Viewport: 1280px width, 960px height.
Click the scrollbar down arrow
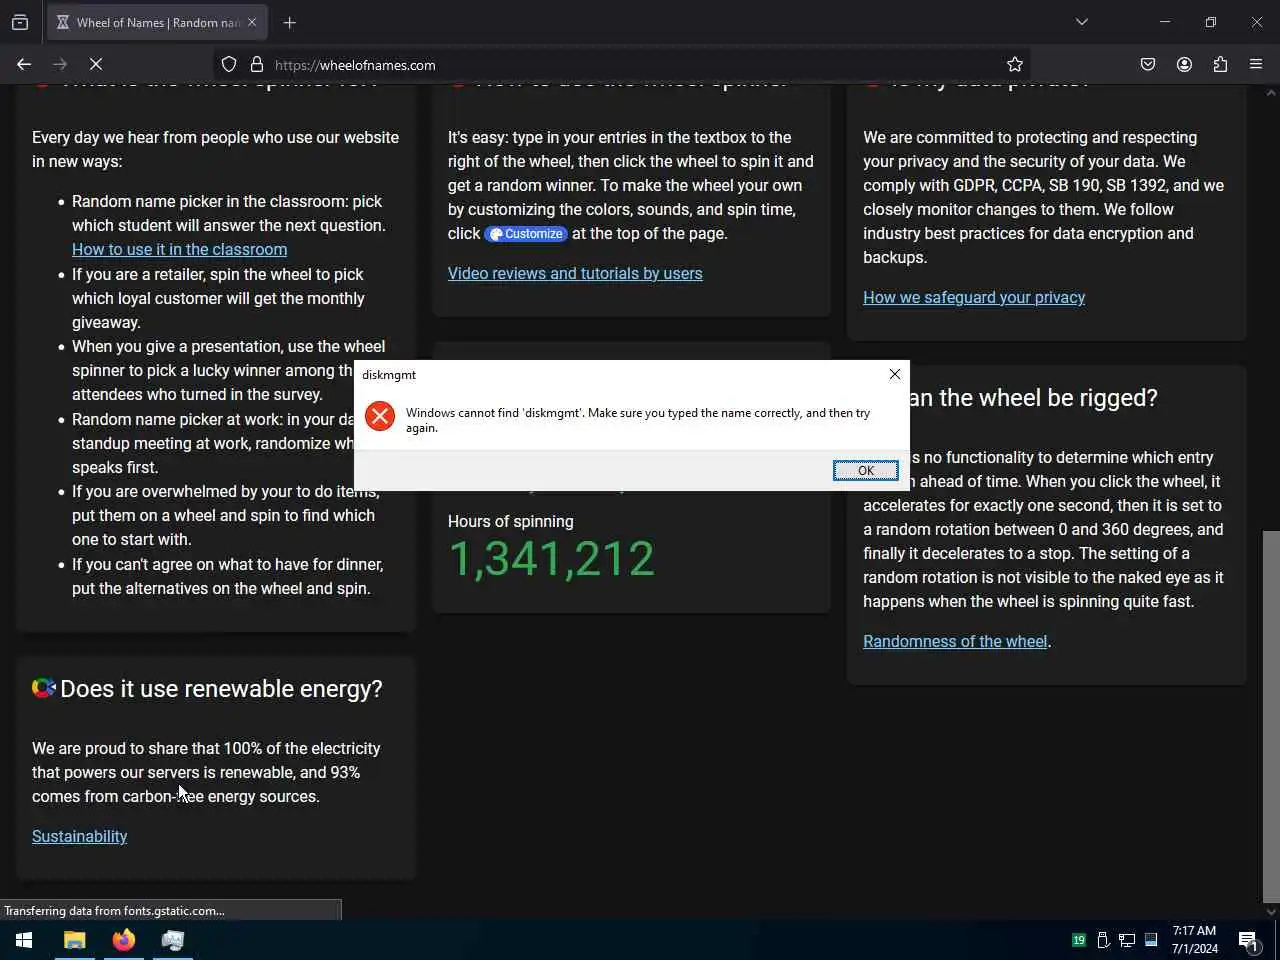(x=1271, y=911)
